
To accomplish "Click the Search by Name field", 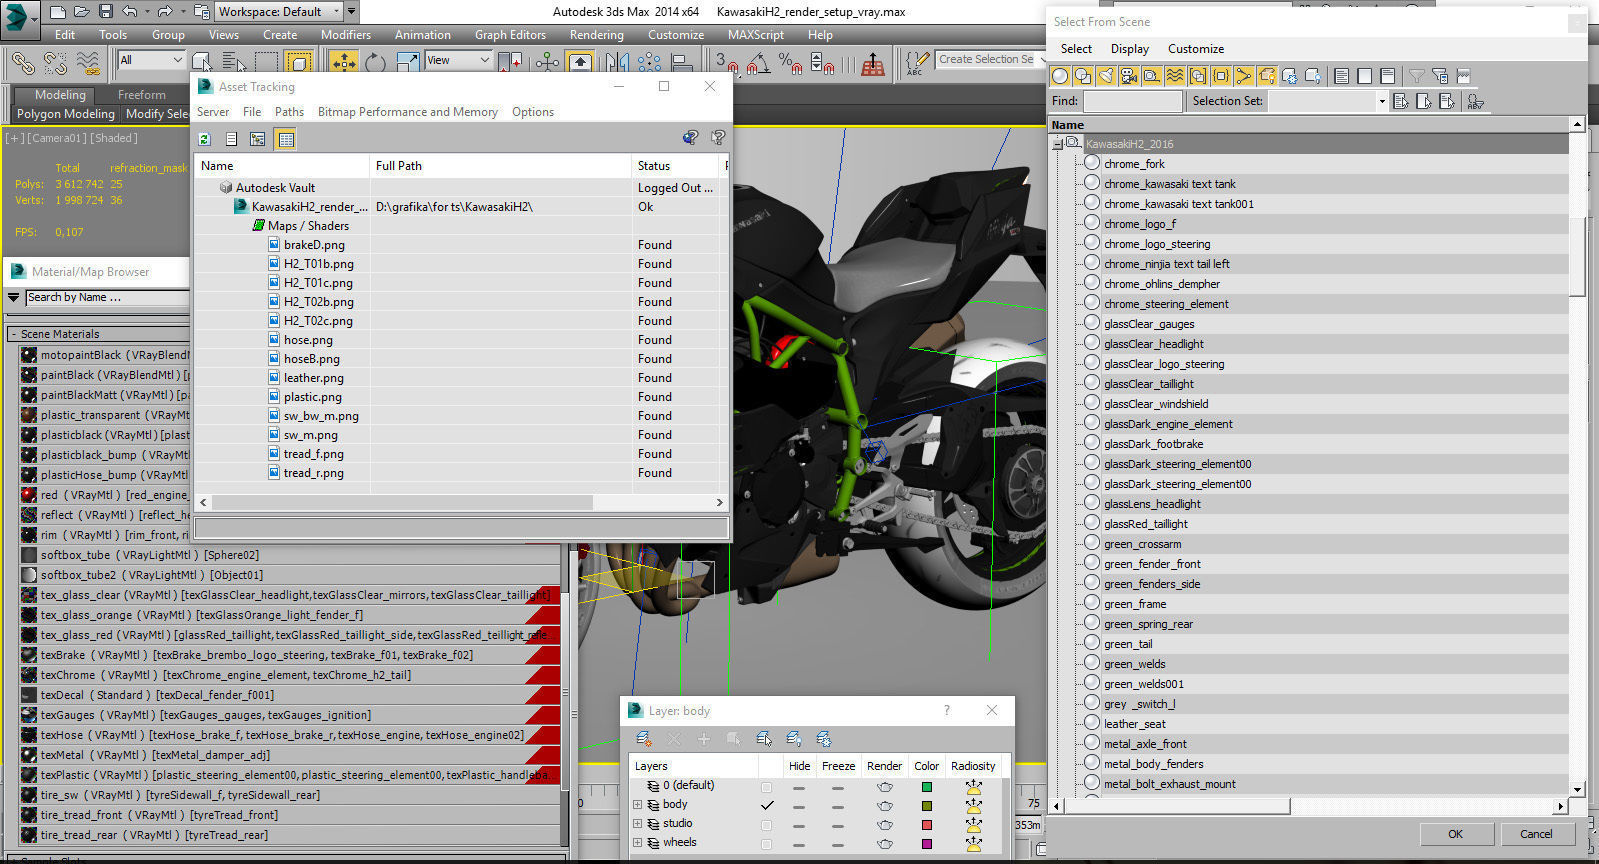I will [107, 297].
